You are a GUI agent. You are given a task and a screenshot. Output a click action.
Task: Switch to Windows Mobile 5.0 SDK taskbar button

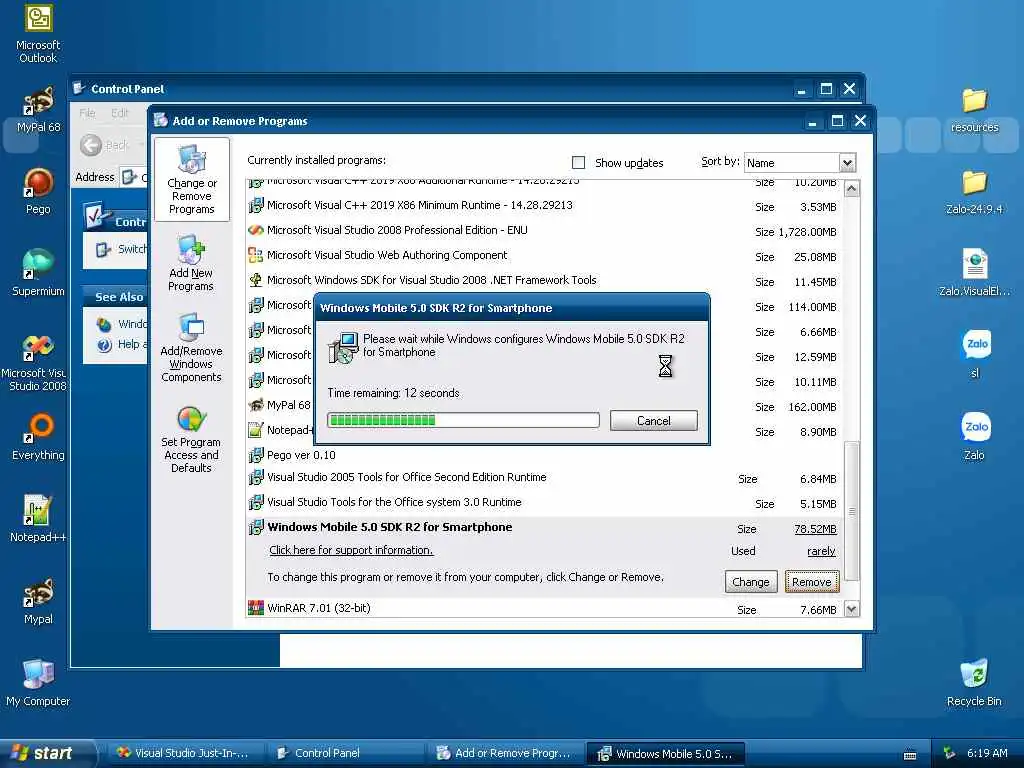coord(665,753)
